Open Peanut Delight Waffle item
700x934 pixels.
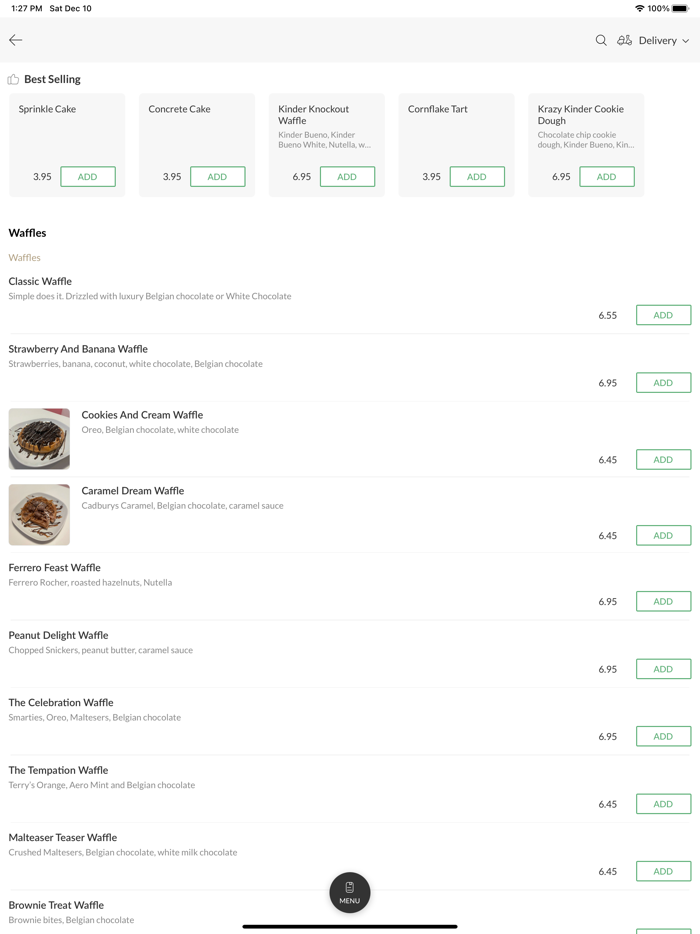[x=58, y=635]
